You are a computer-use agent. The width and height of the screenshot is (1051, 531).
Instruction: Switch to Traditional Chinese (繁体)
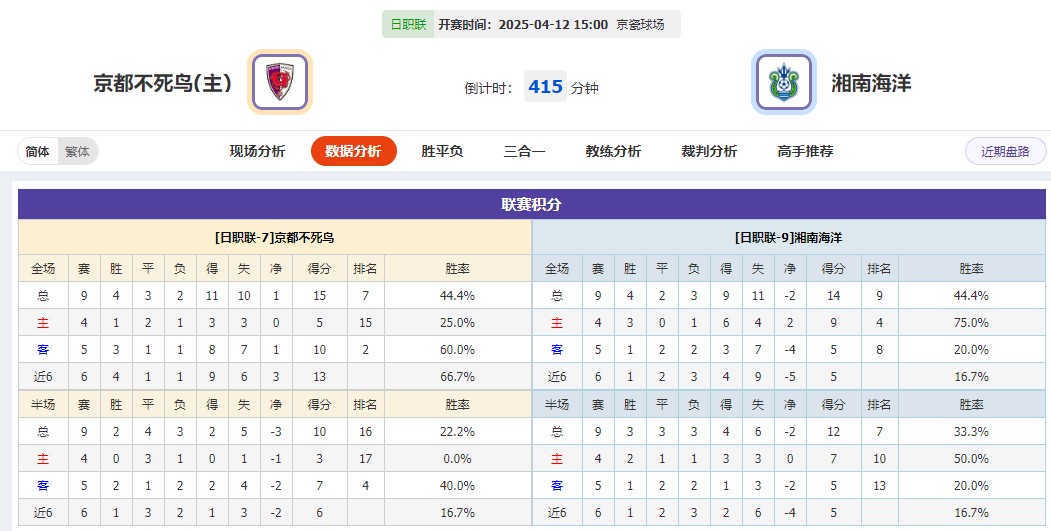(77, 152)
